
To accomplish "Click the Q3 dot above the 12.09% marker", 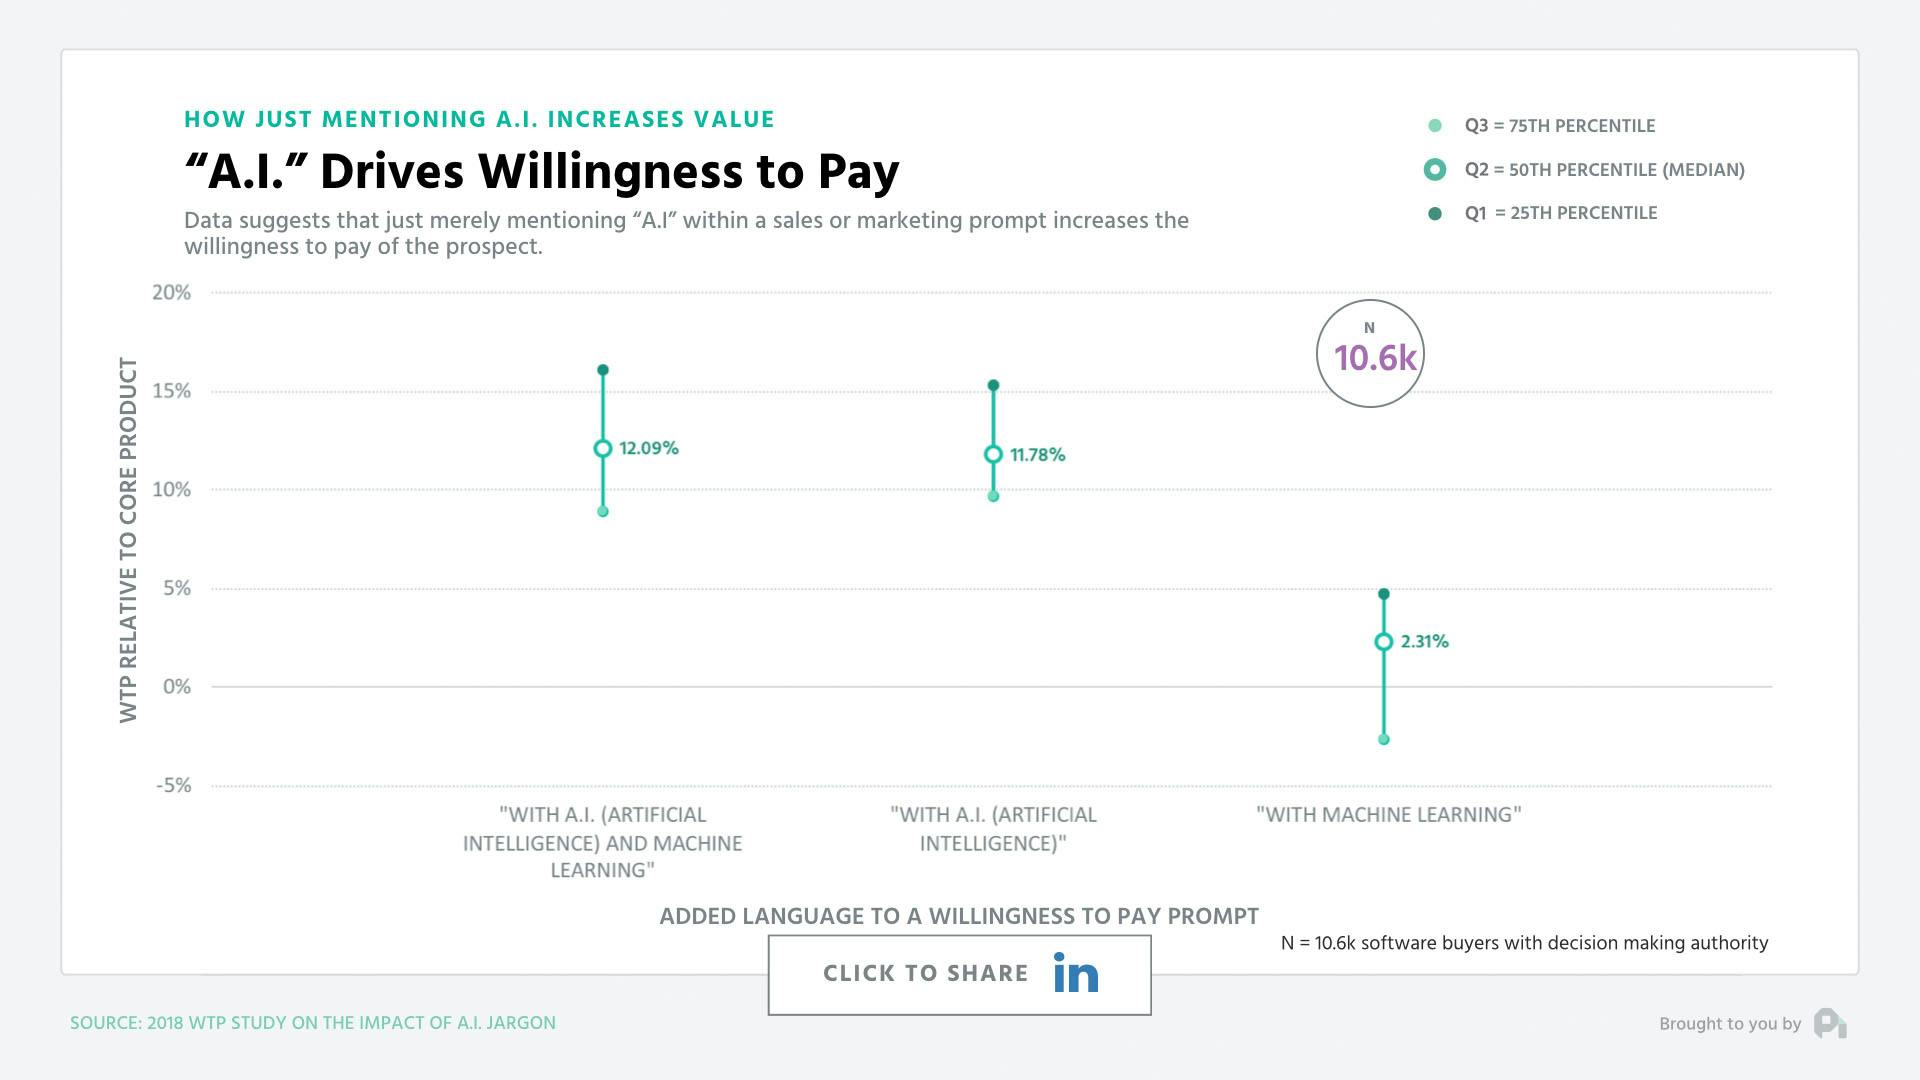I will point(603,368).
